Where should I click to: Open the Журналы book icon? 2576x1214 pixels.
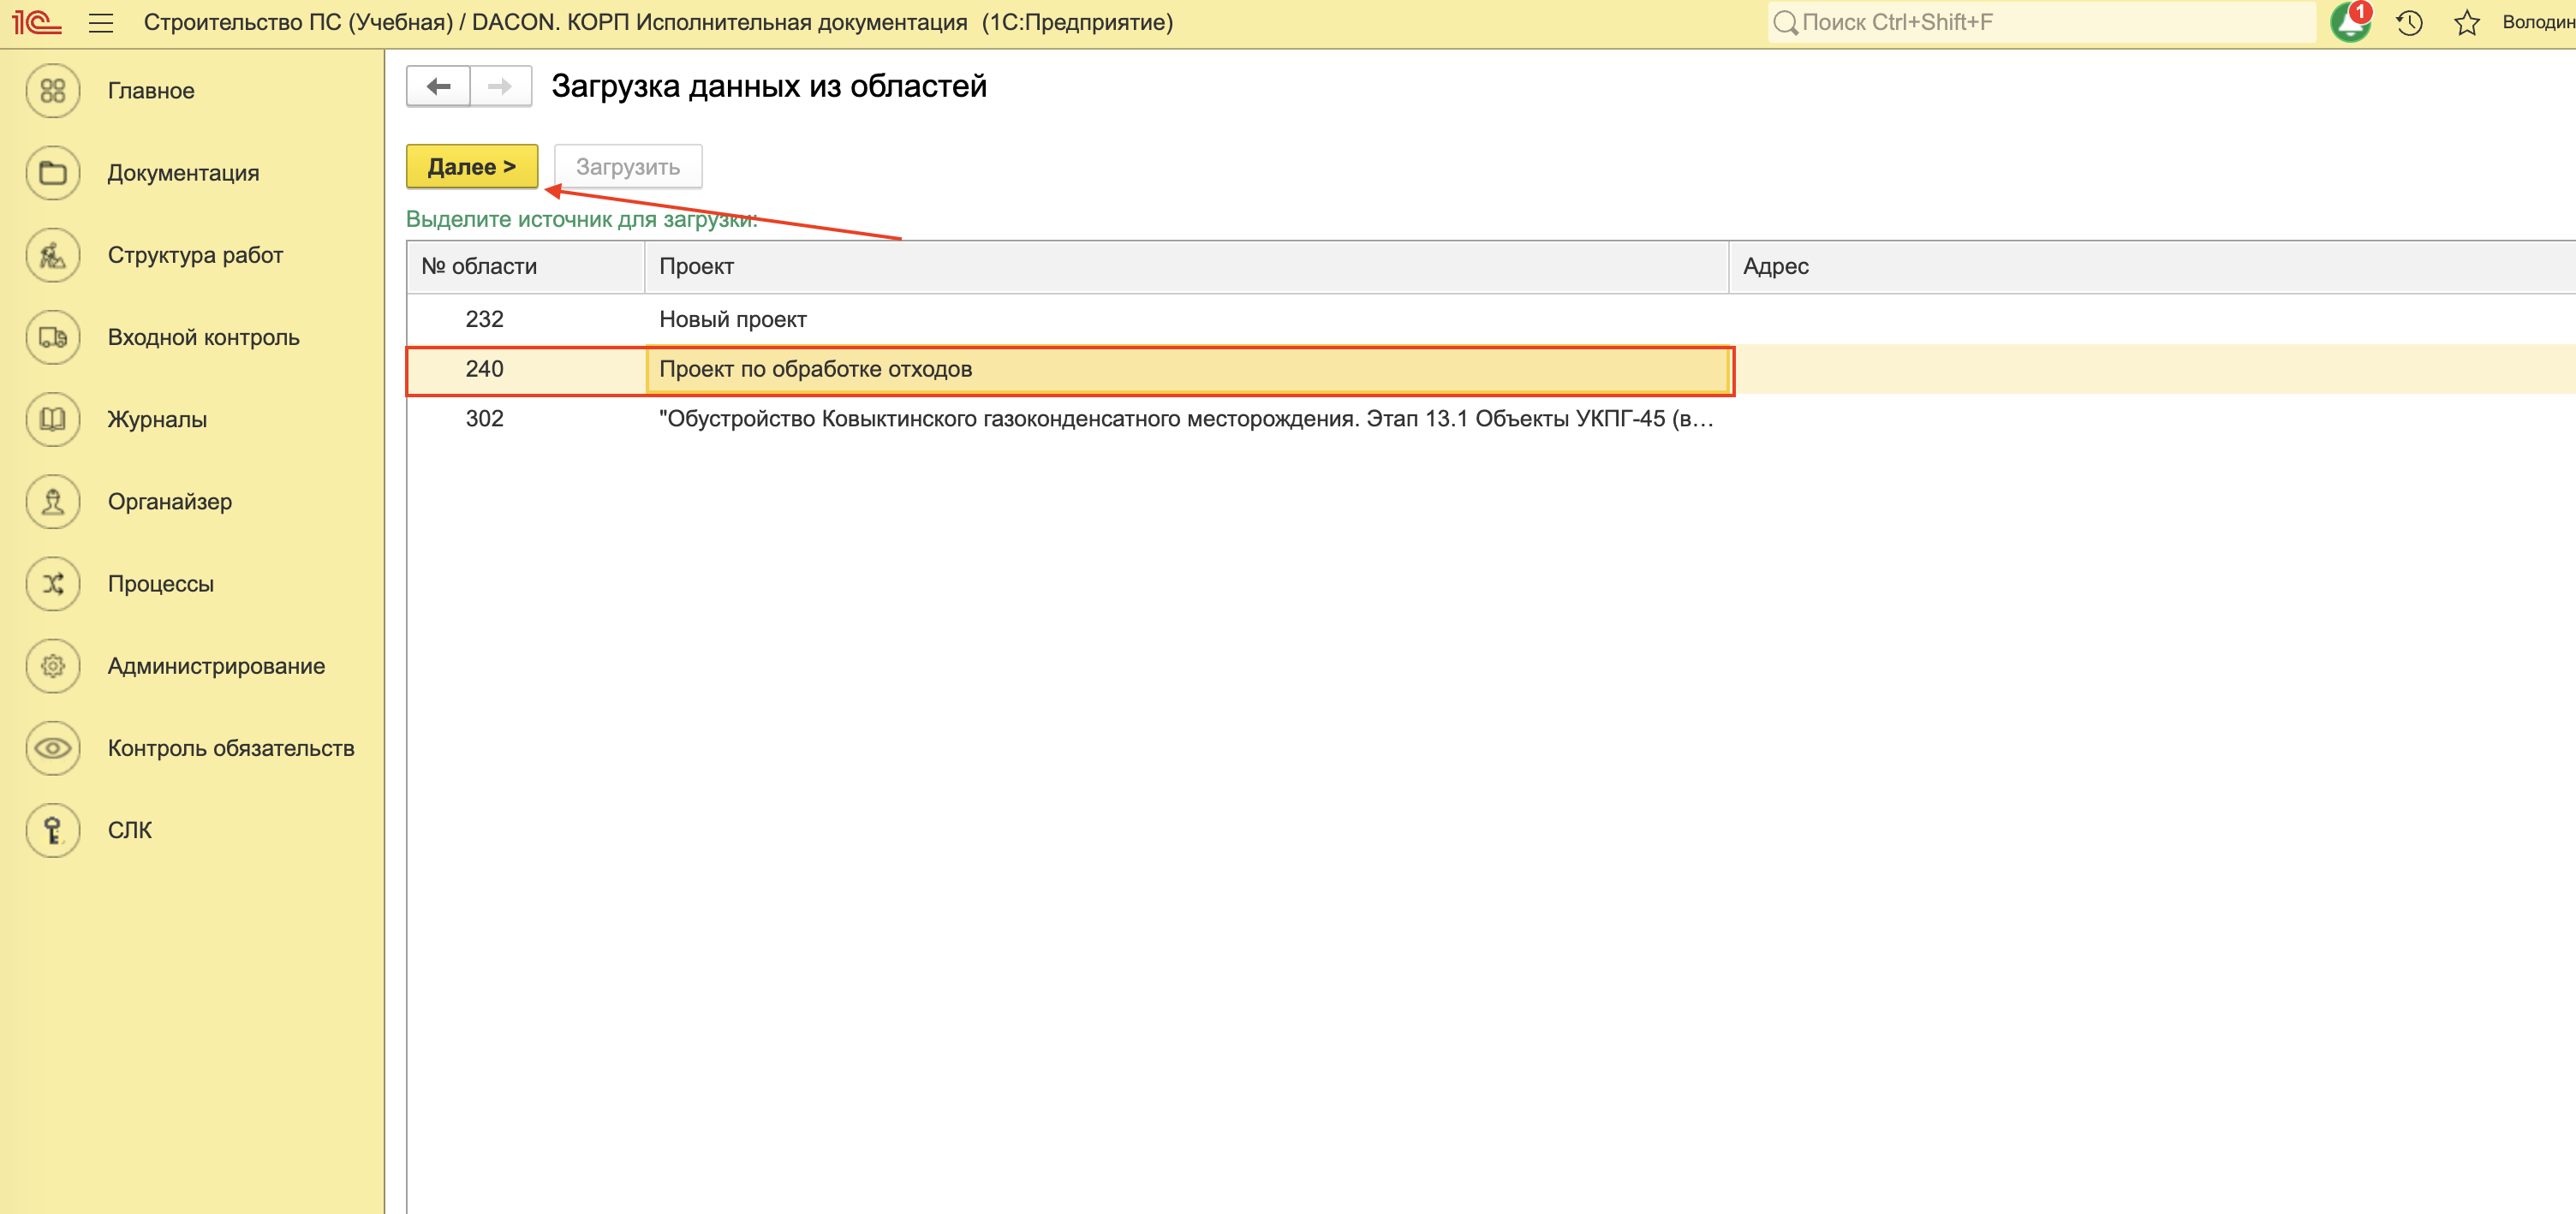tap(52, 419)
